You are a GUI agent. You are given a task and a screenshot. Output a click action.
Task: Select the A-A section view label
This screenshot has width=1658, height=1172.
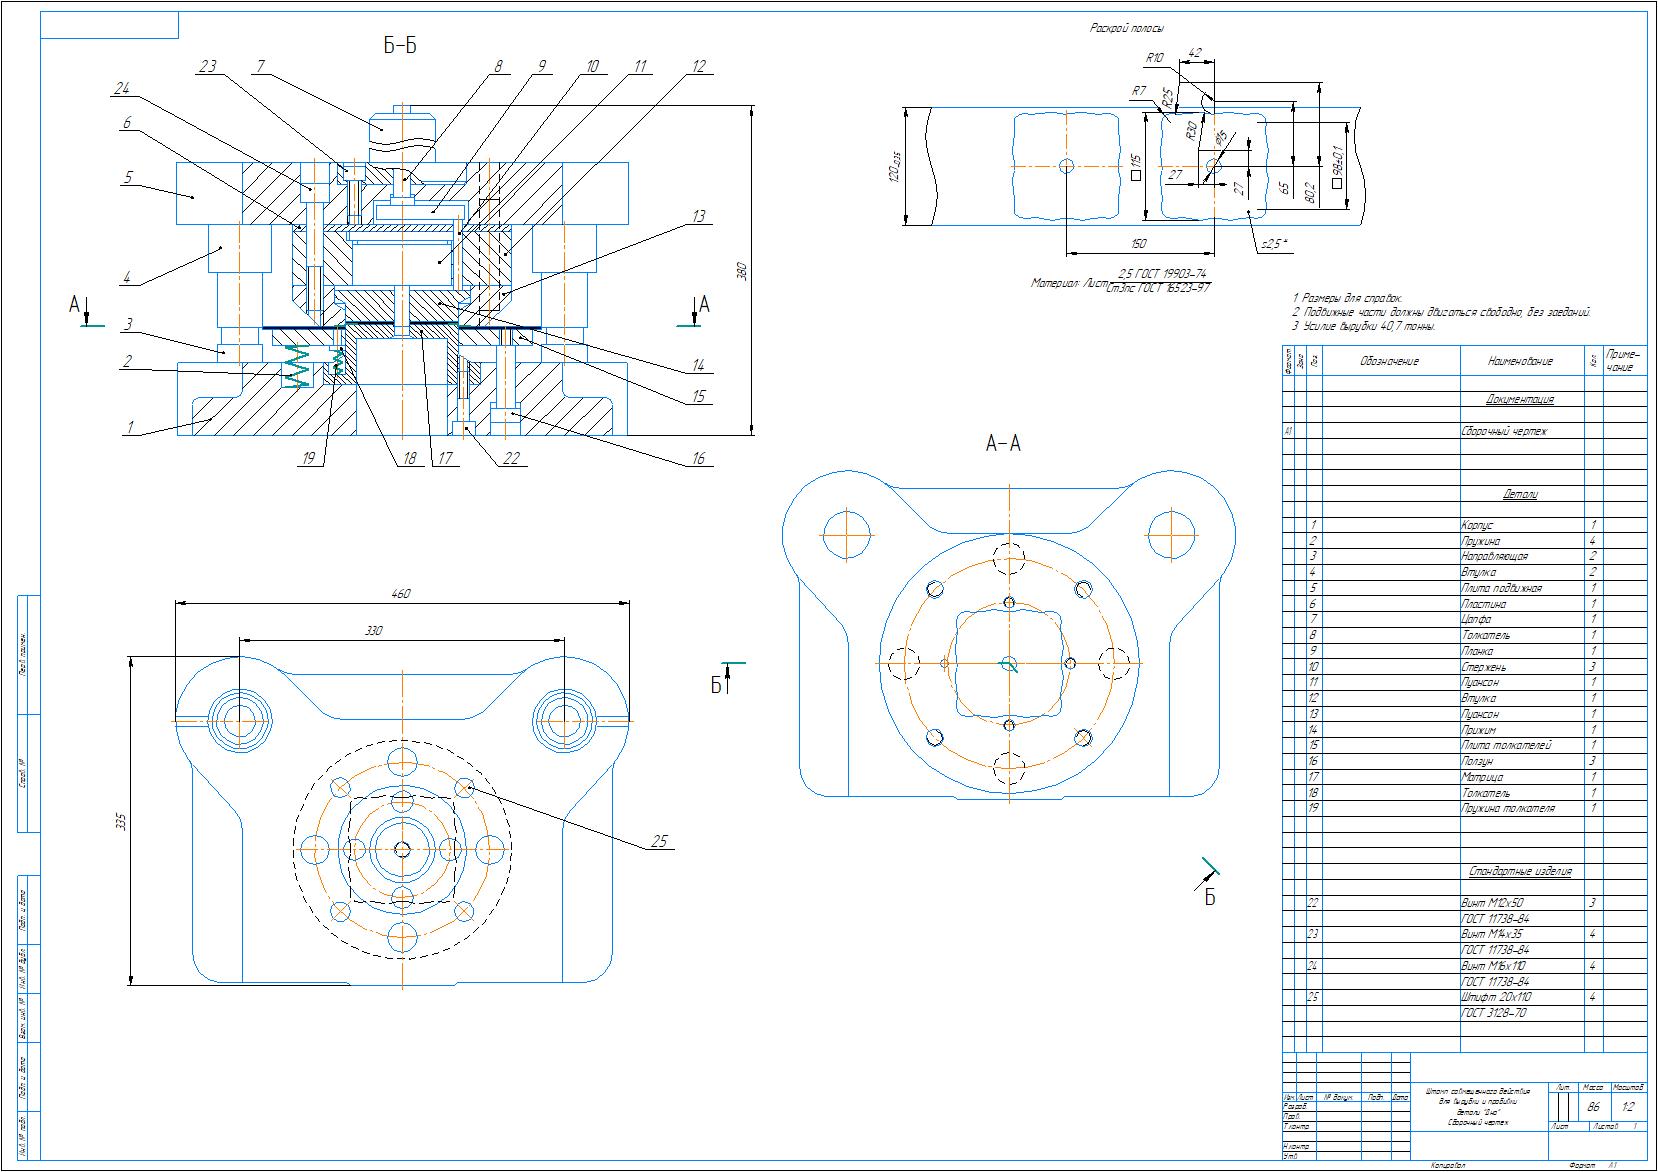coord(1003,443)
